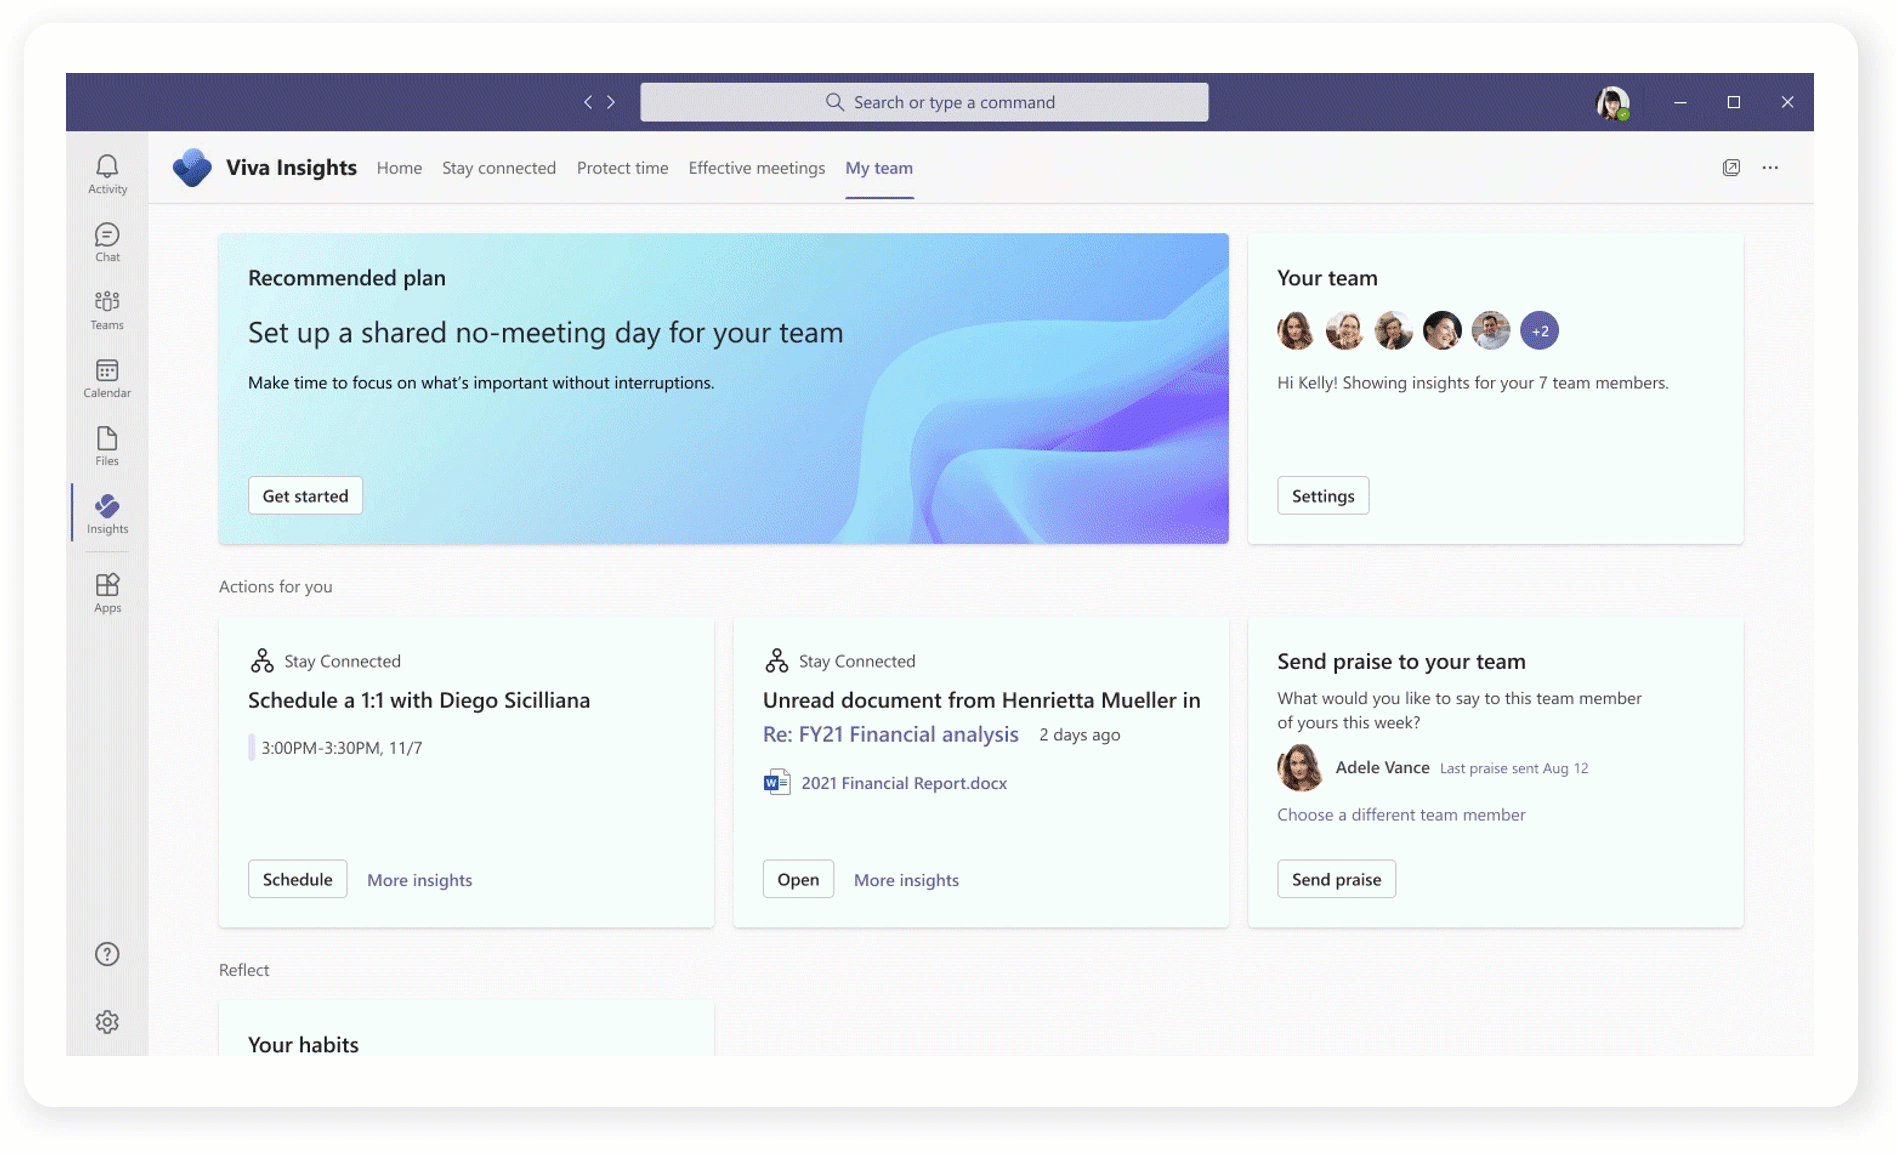1896x1156 pixels.
Task: Go back using the back arrow
Action: pos(588,102)
